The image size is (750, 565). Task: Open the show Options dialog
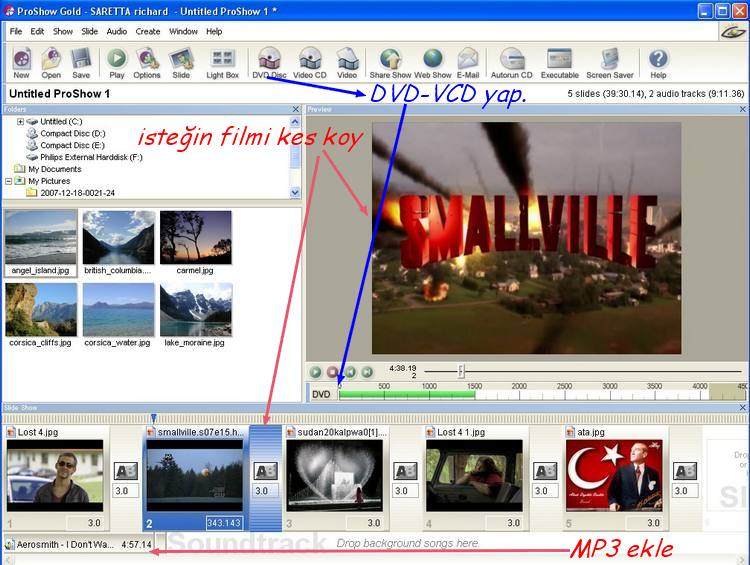pos(147,63)
